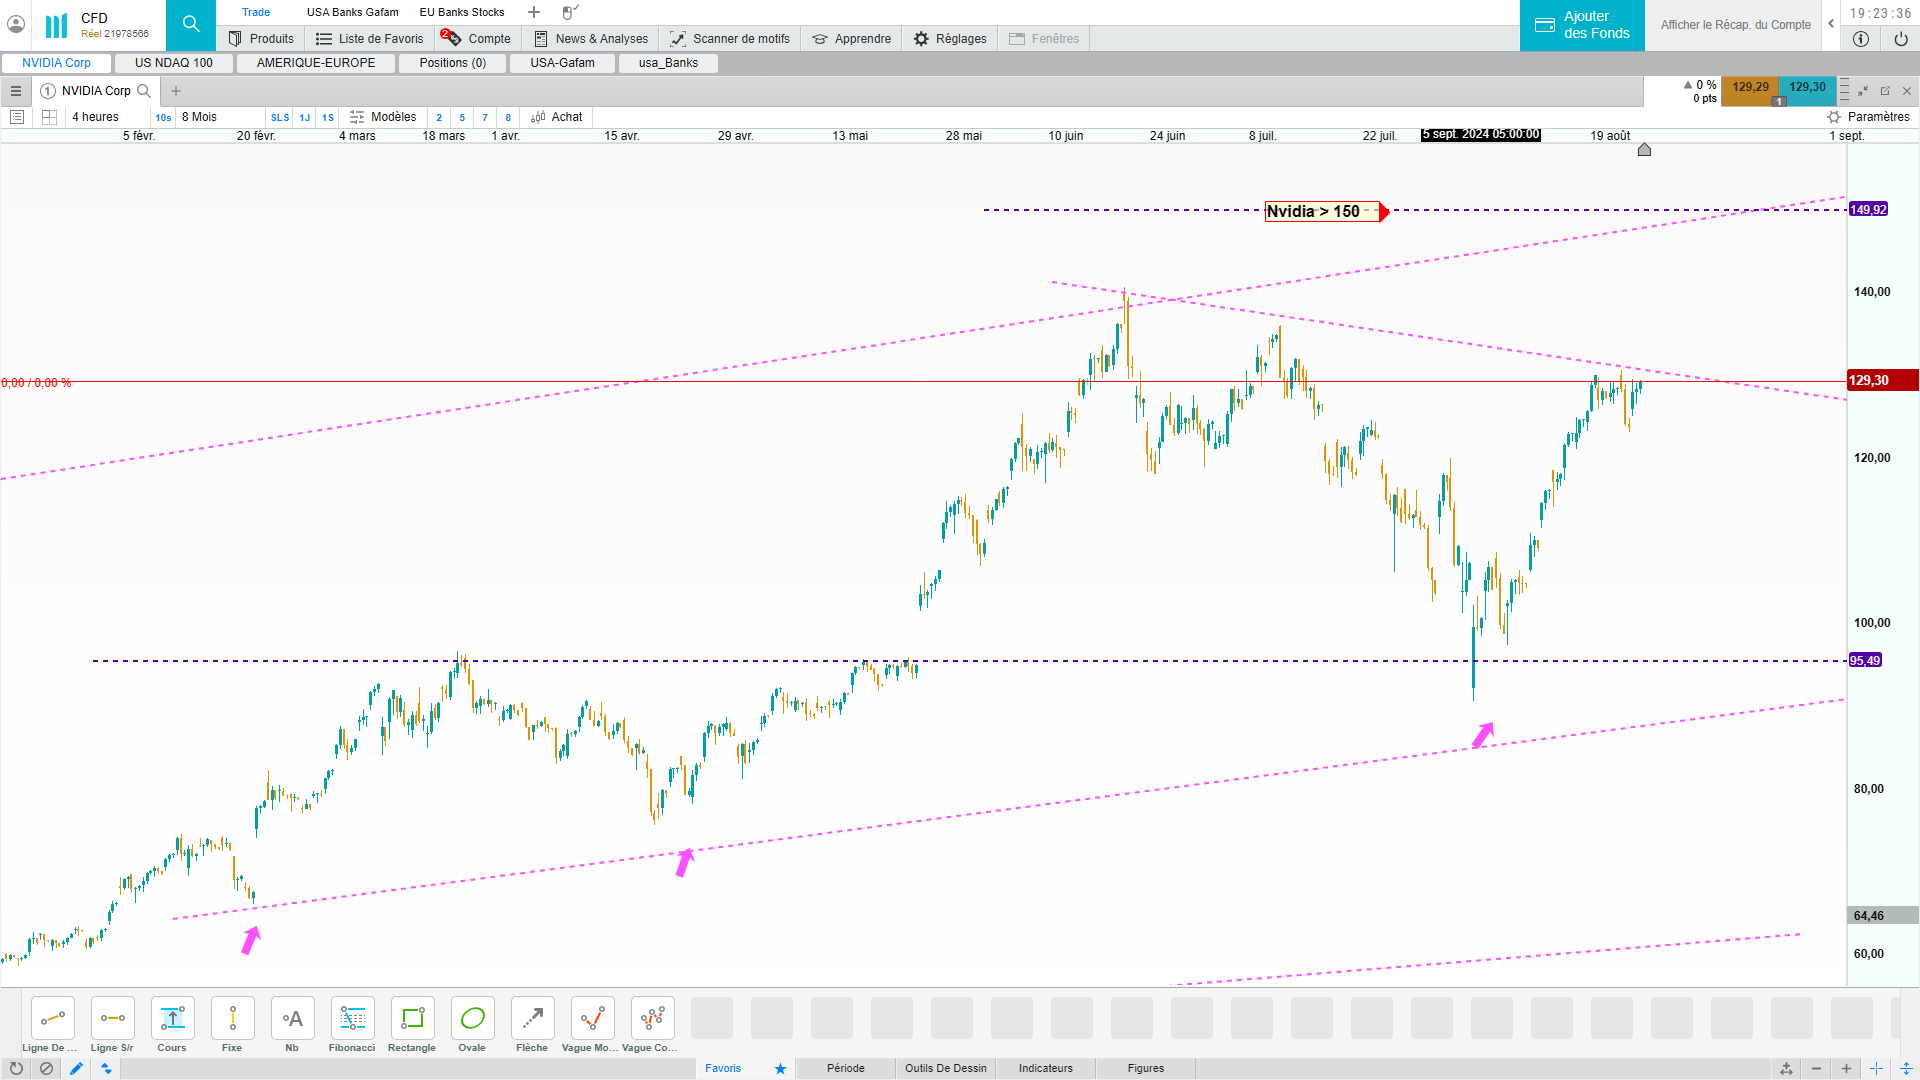Screen dimensions: 1920x1080
Task: Select the Ligne S/r line tool
Action: pos(112,1019)
